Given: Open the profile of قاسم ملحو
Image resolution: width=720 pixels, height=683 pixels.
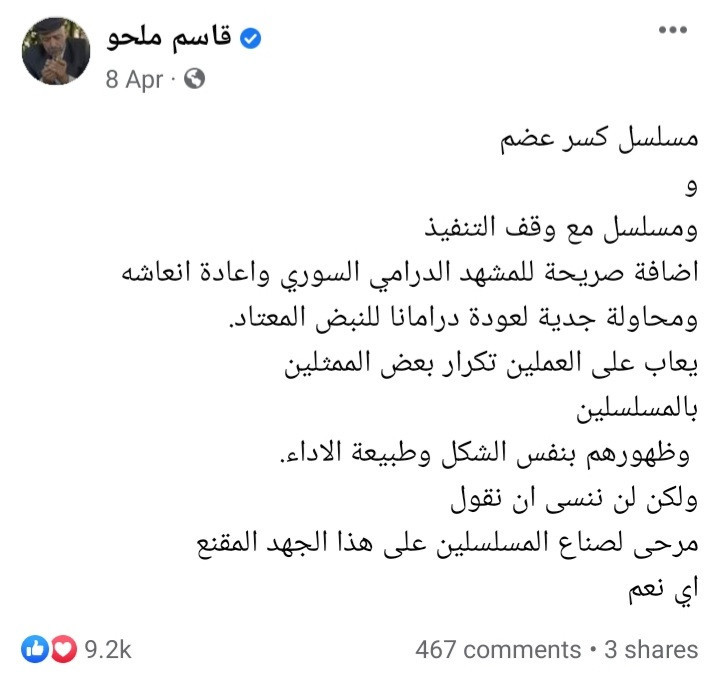Looking at the screenshot, I should point(169,38).
